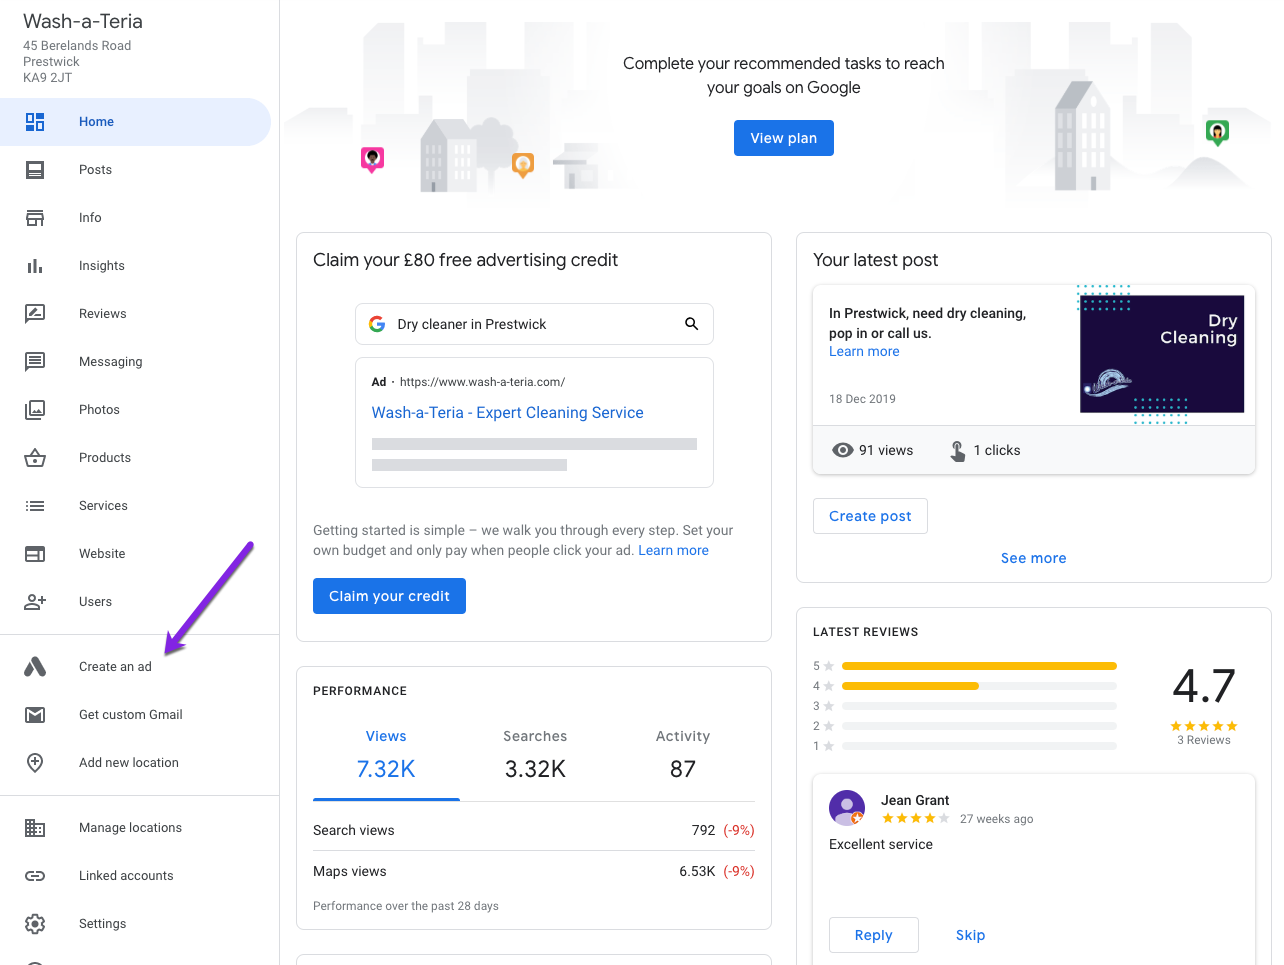Open the Home menu item

[x=136, y=122]
